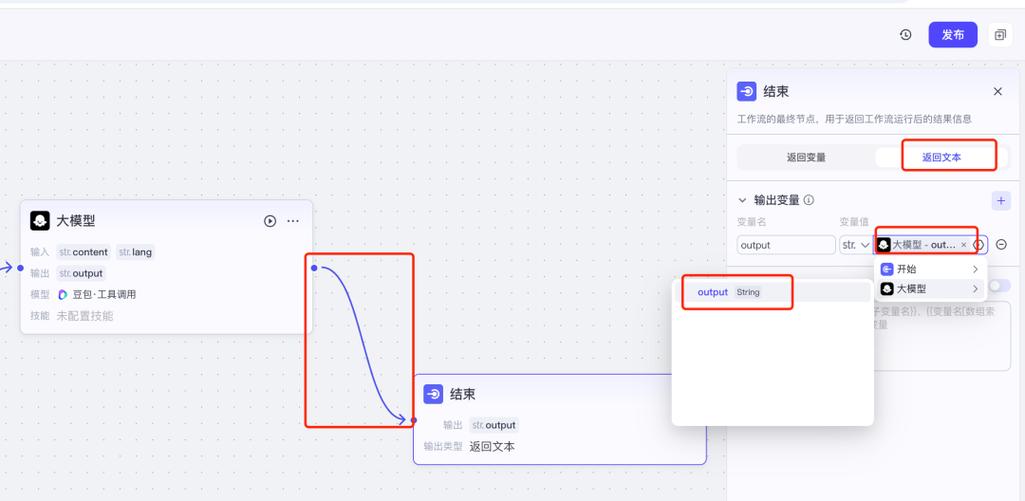Click the str.content input tag

tap(84, 252)
